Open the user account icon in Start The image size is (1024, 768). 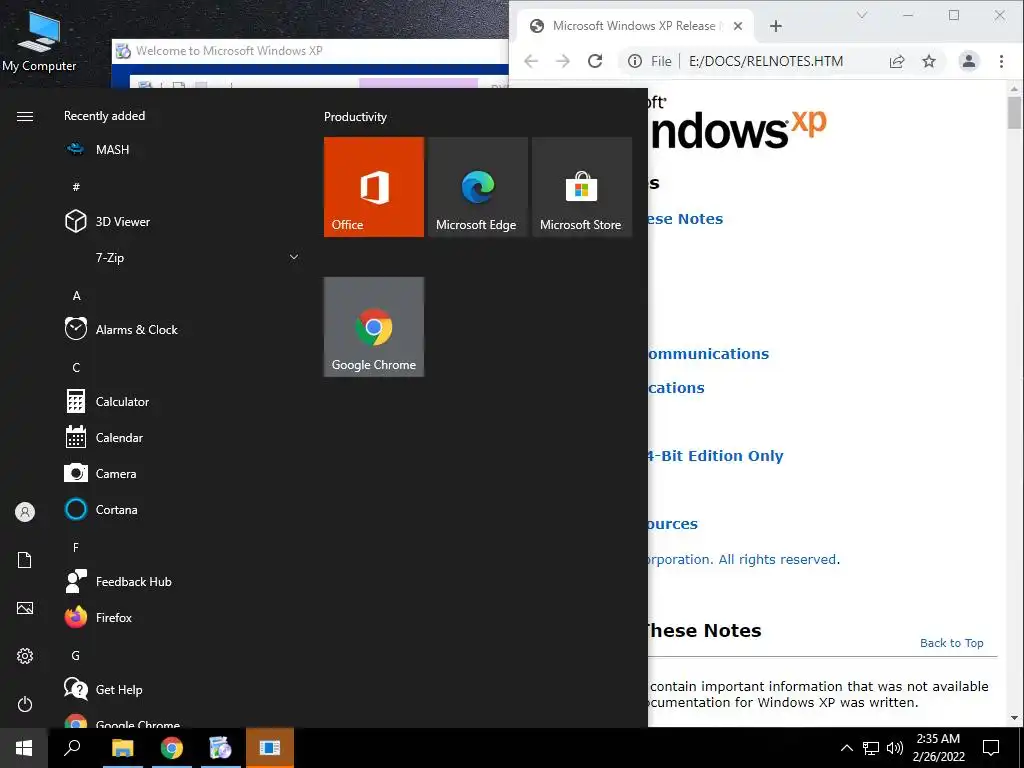click(x=25, y=512)
